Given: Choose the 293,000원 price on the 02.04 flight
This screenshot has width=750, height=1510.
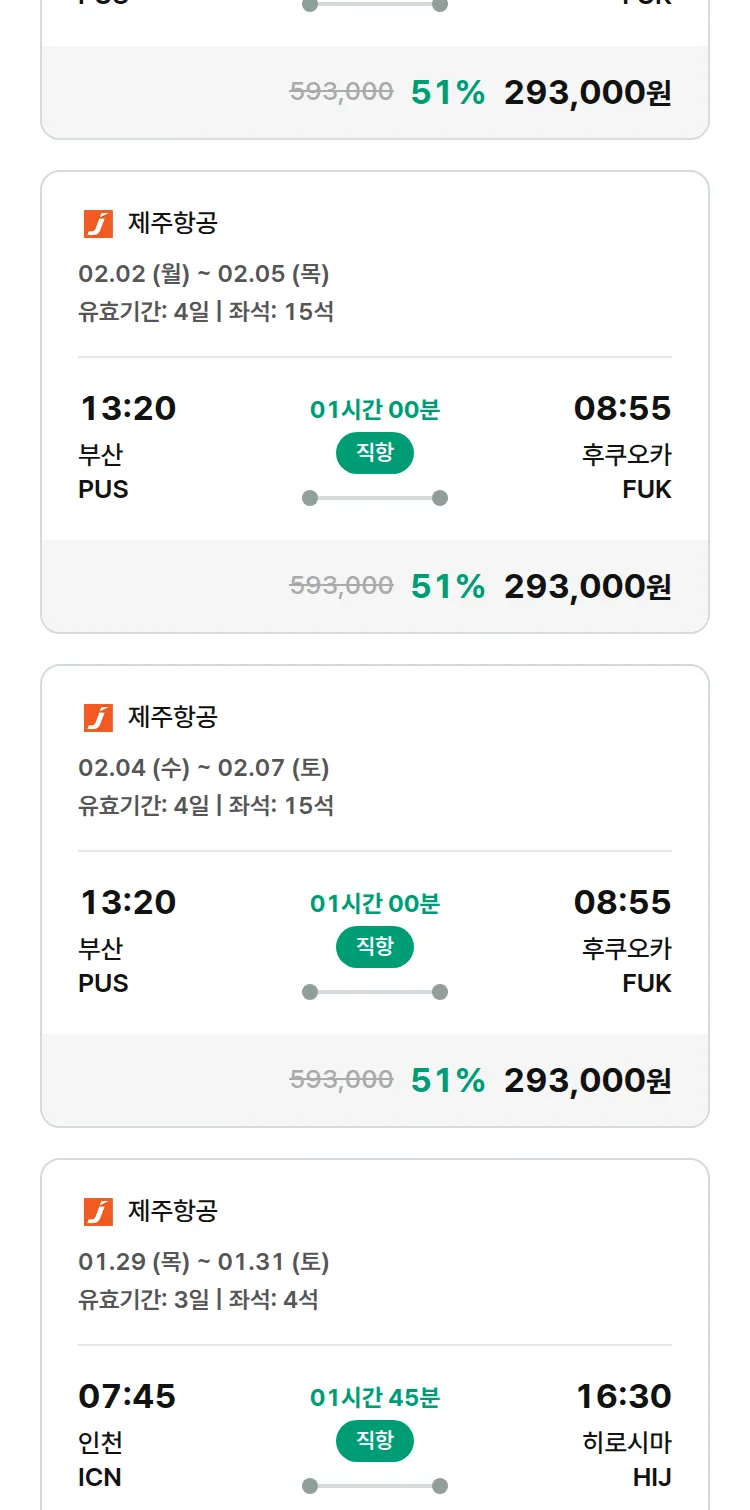Looking at the screenshot, I should pos(587,1081).
